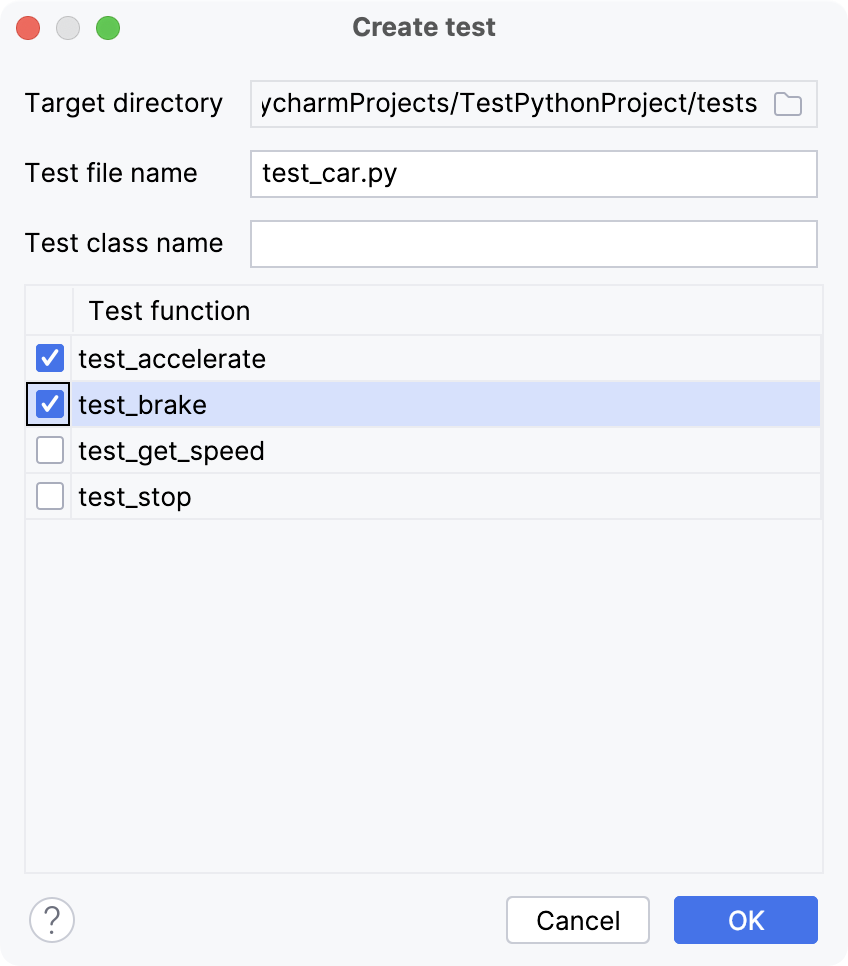The width and height of the screenshot is (848, 966).
Task: Open the folder browser for target directory
Action: click(x=787, y=103)
